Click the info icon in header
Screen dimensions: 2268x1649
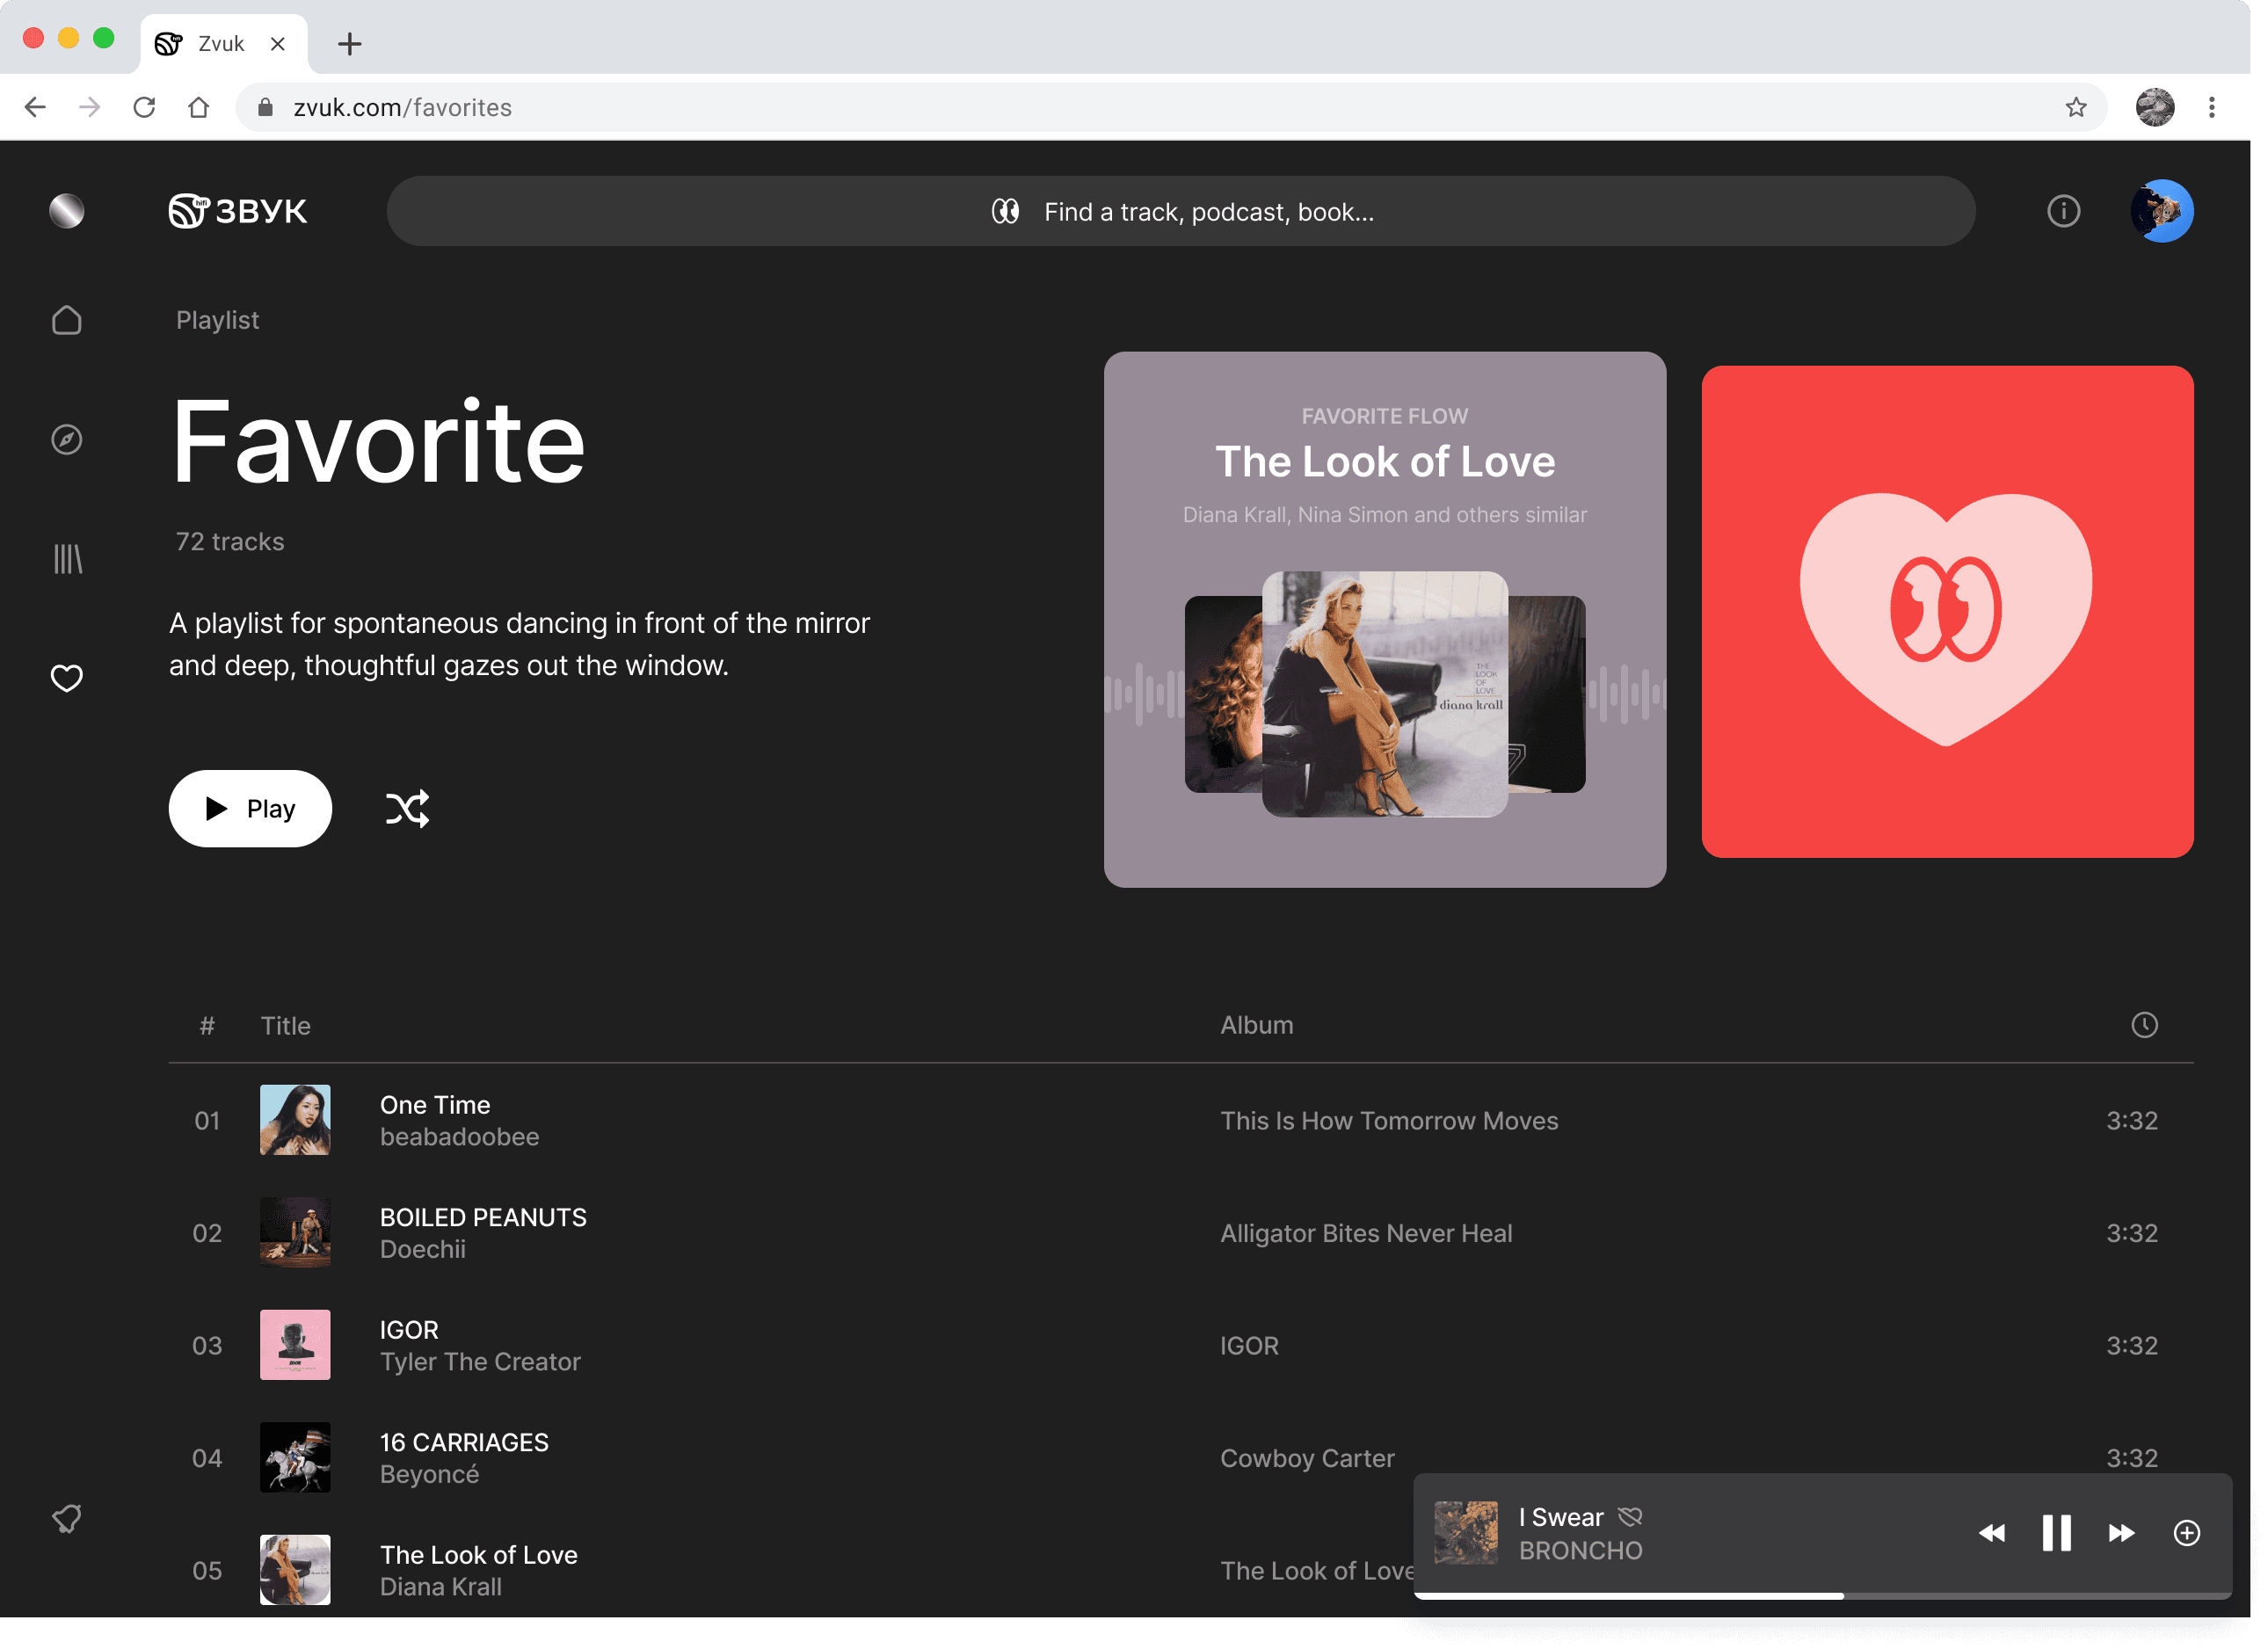click(2063, 211)
